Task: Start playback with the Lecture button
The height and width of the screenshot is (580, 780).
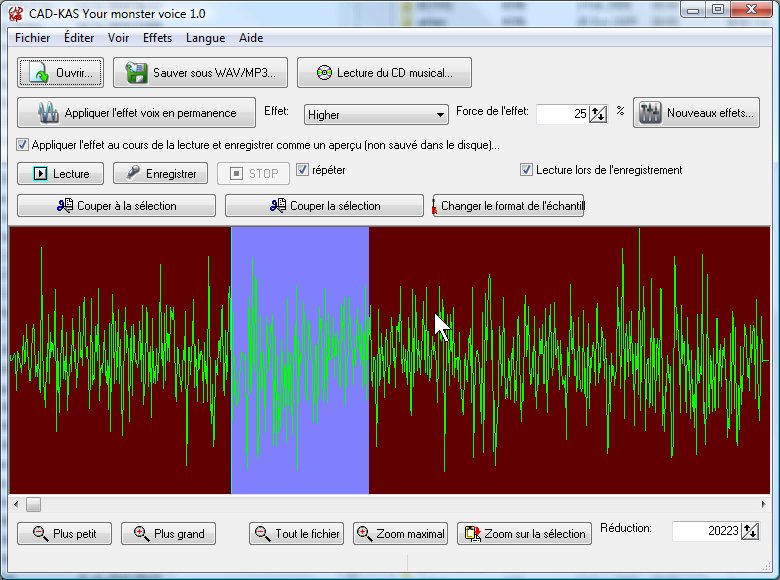Action: pos(61,173)
